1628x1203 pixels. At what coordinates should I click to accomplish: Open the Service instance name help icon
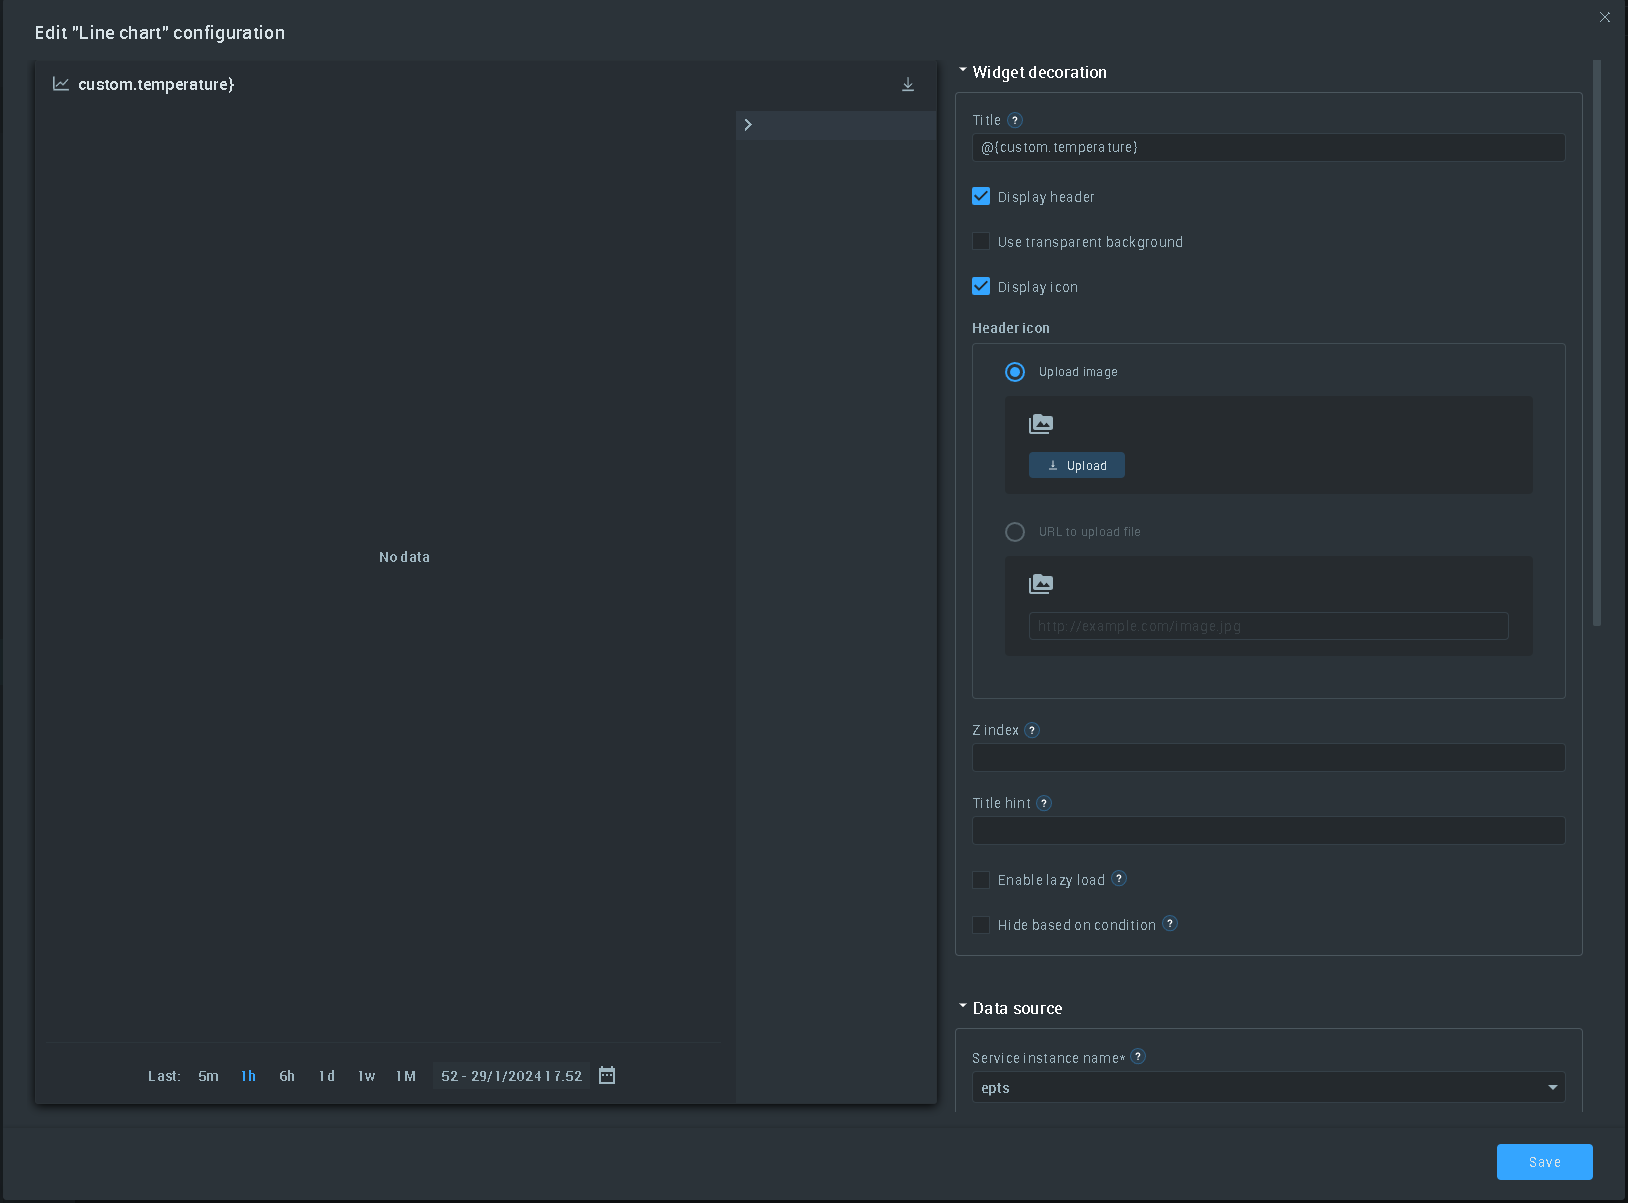point(1138,1056)
